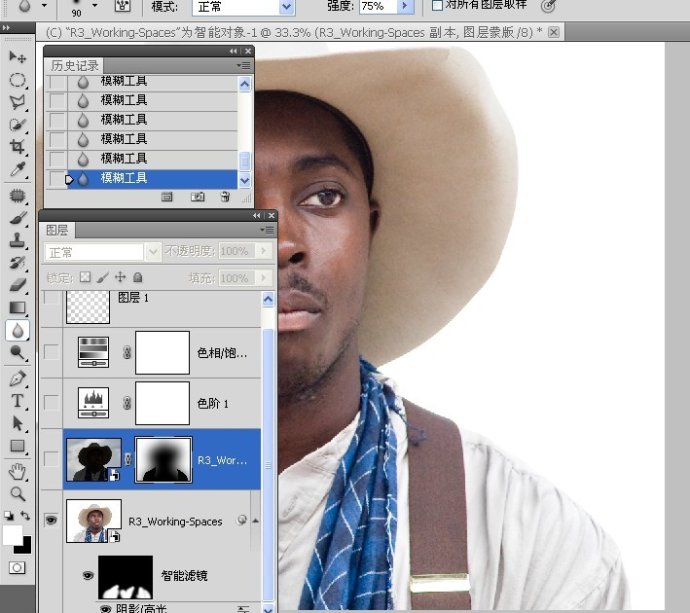Show the Hue/Saturation layer
Viewport: 690px width, 613px height.
[51, 352]
